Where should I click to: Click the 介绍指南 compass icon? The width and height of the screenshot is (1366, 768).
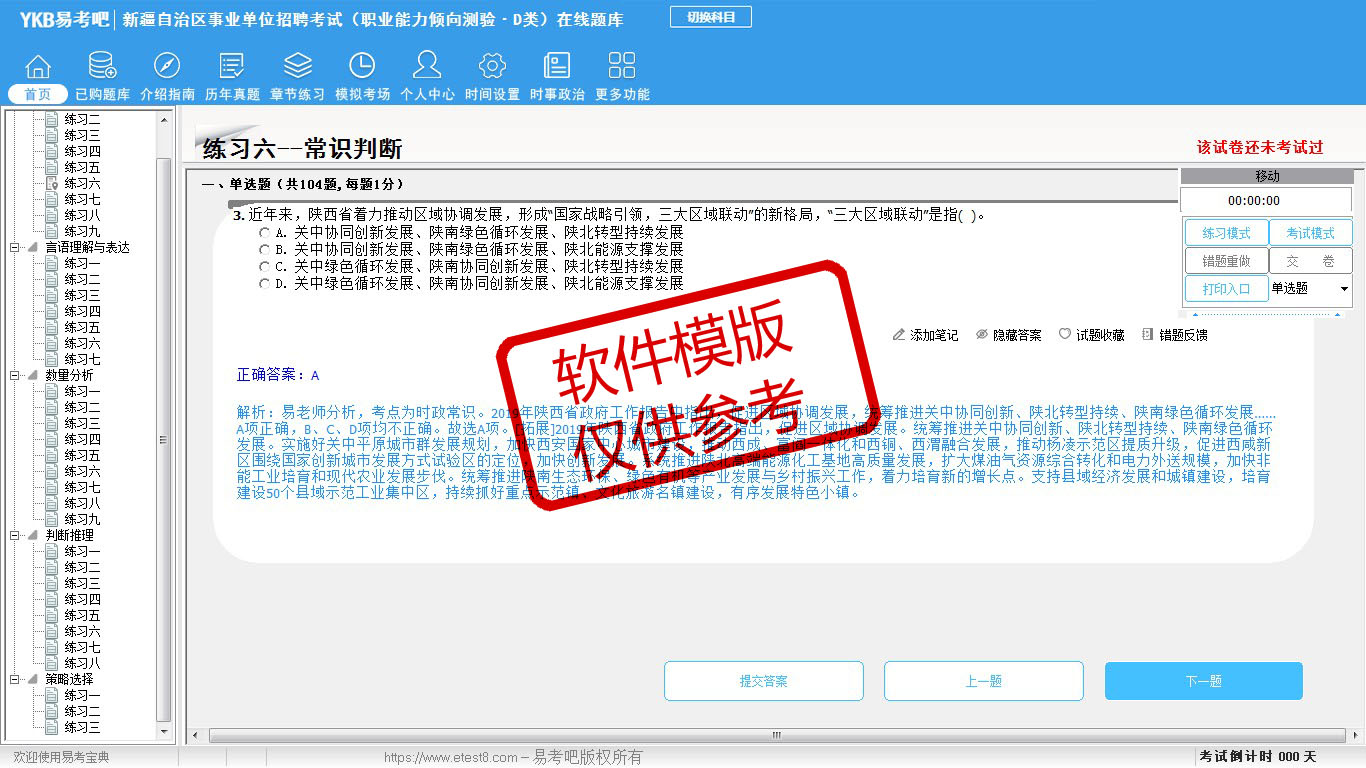tap(167, 67)
